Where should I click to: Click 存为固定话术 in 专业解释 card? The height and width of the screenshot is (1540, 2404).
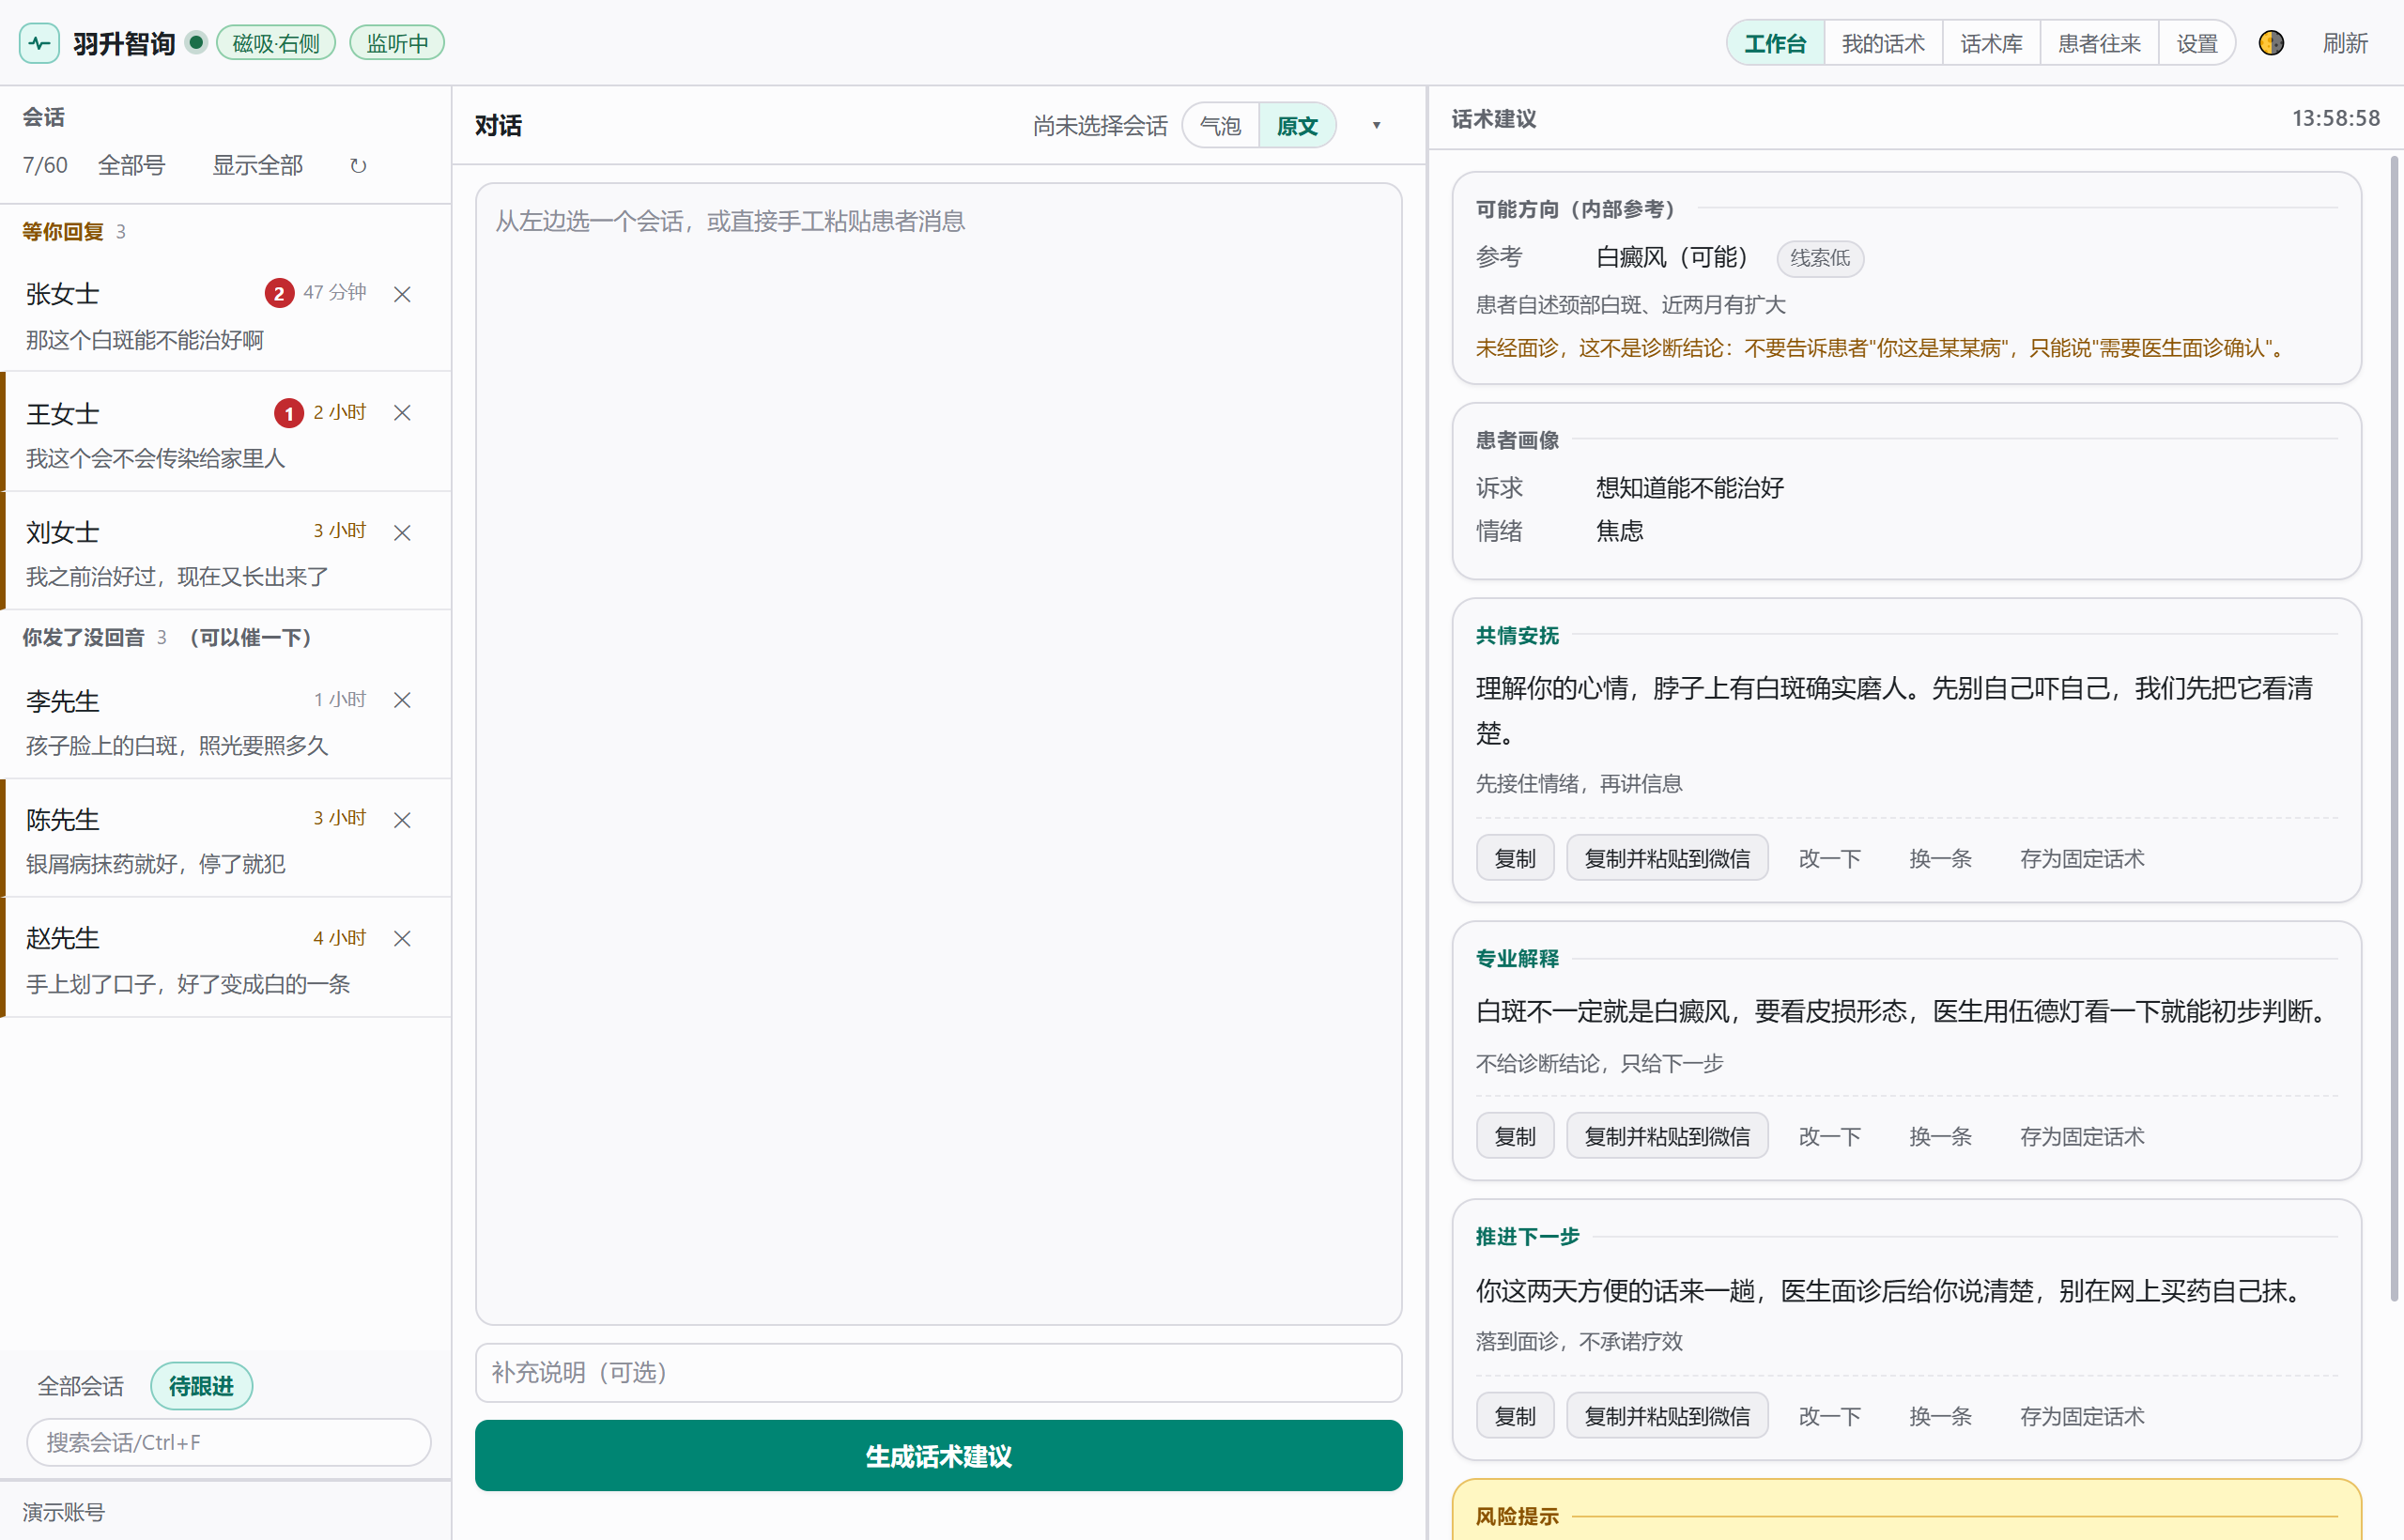(x=2082, y=1136)
